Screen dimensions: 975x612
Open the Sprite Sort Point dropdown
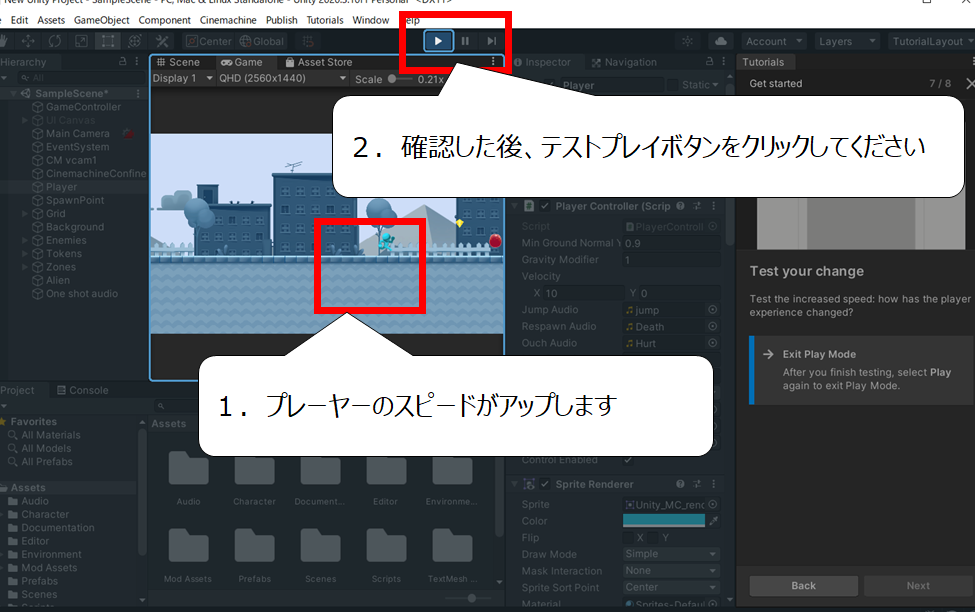(x=672, y=587)
